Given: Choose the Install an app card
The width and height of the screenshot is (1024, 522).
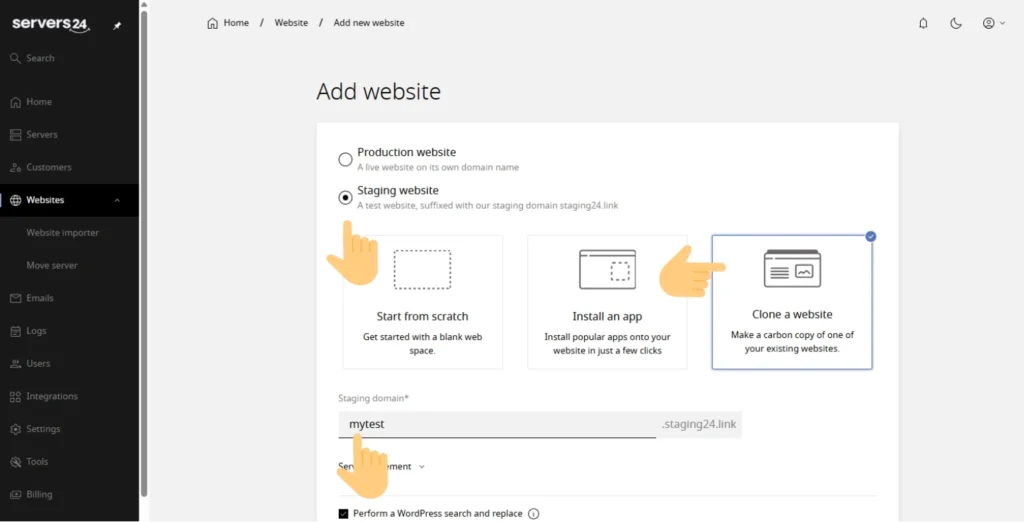Looking at the screenshot, I should pyautogui.click(x=607, y=302).
